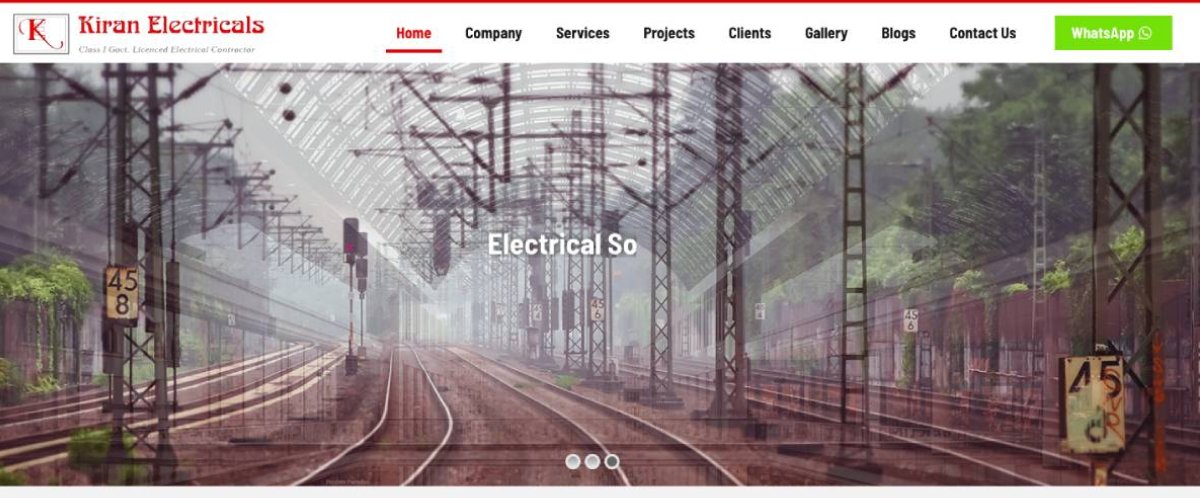Visit the Blogs section

(898, 33)
